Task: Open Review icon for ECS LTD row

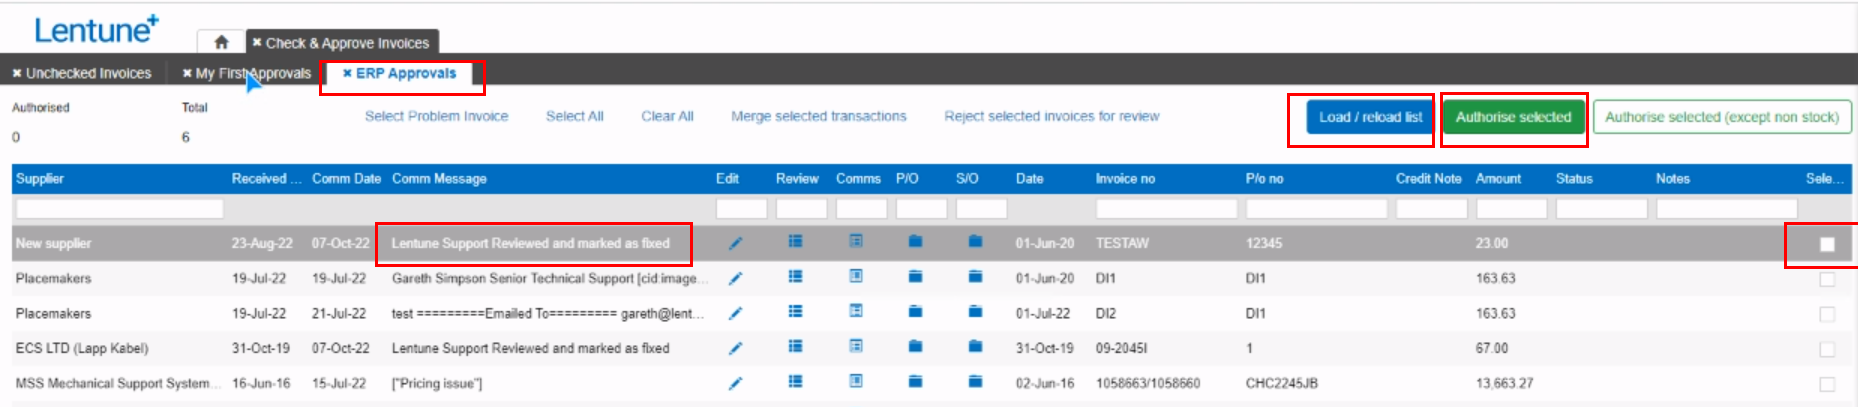Action: click(795, 346)
